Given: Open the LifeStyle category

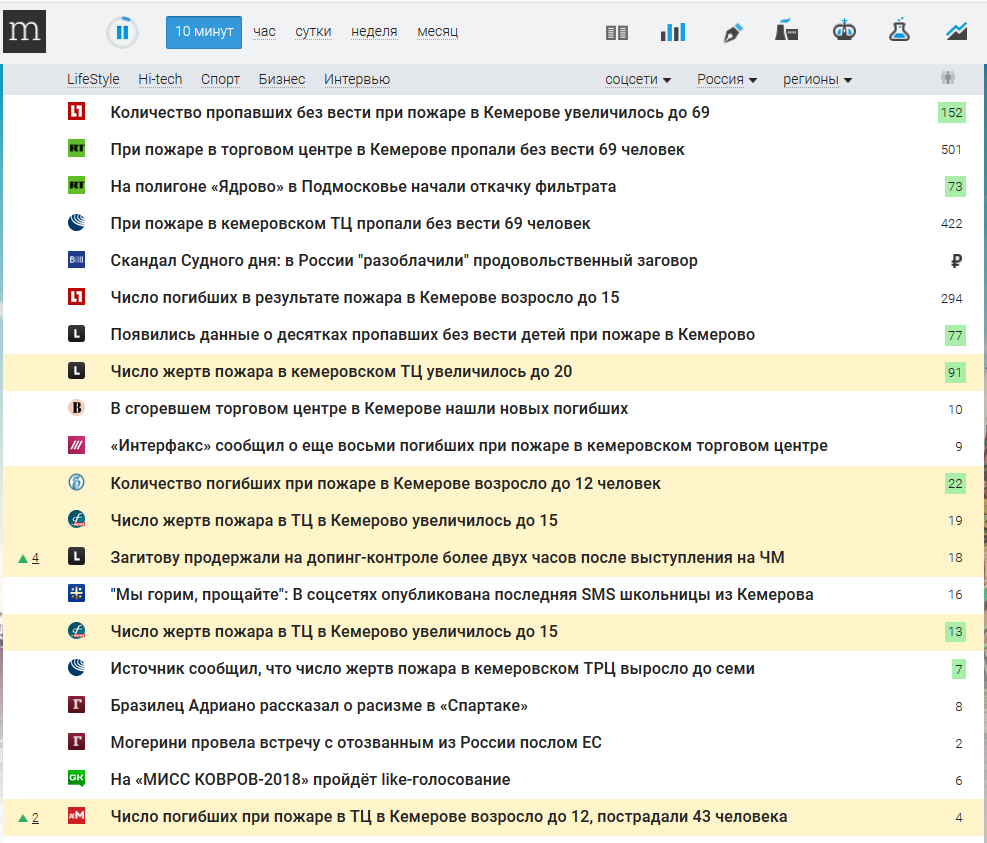Looking at the screenshot, I should (93, 79).
